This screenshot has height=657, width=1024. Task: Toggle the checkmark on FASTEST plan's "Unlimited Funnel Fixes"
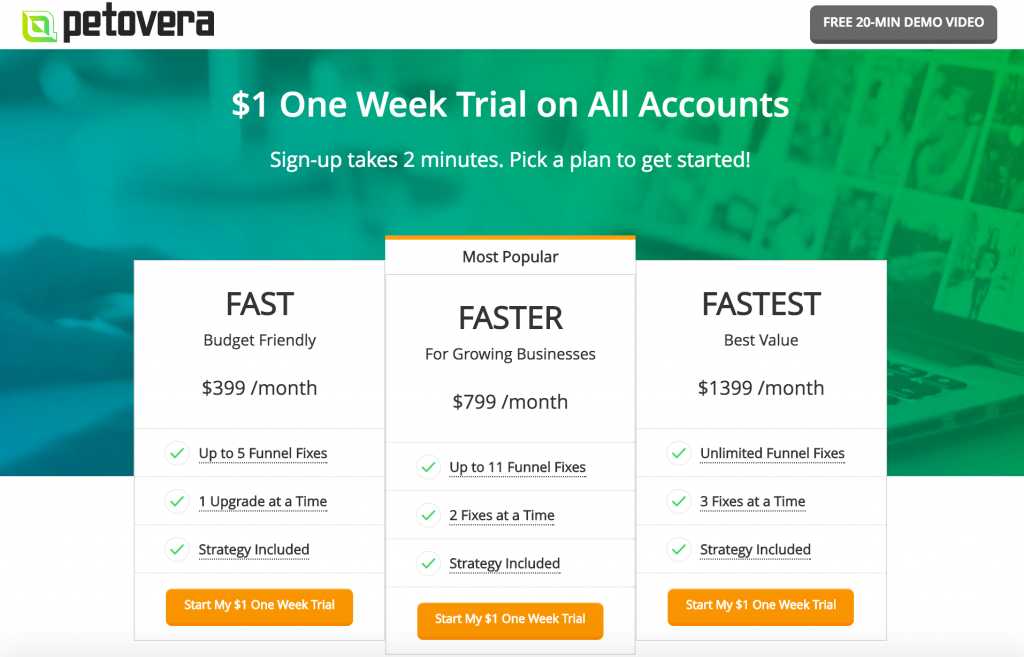[679, 453]
